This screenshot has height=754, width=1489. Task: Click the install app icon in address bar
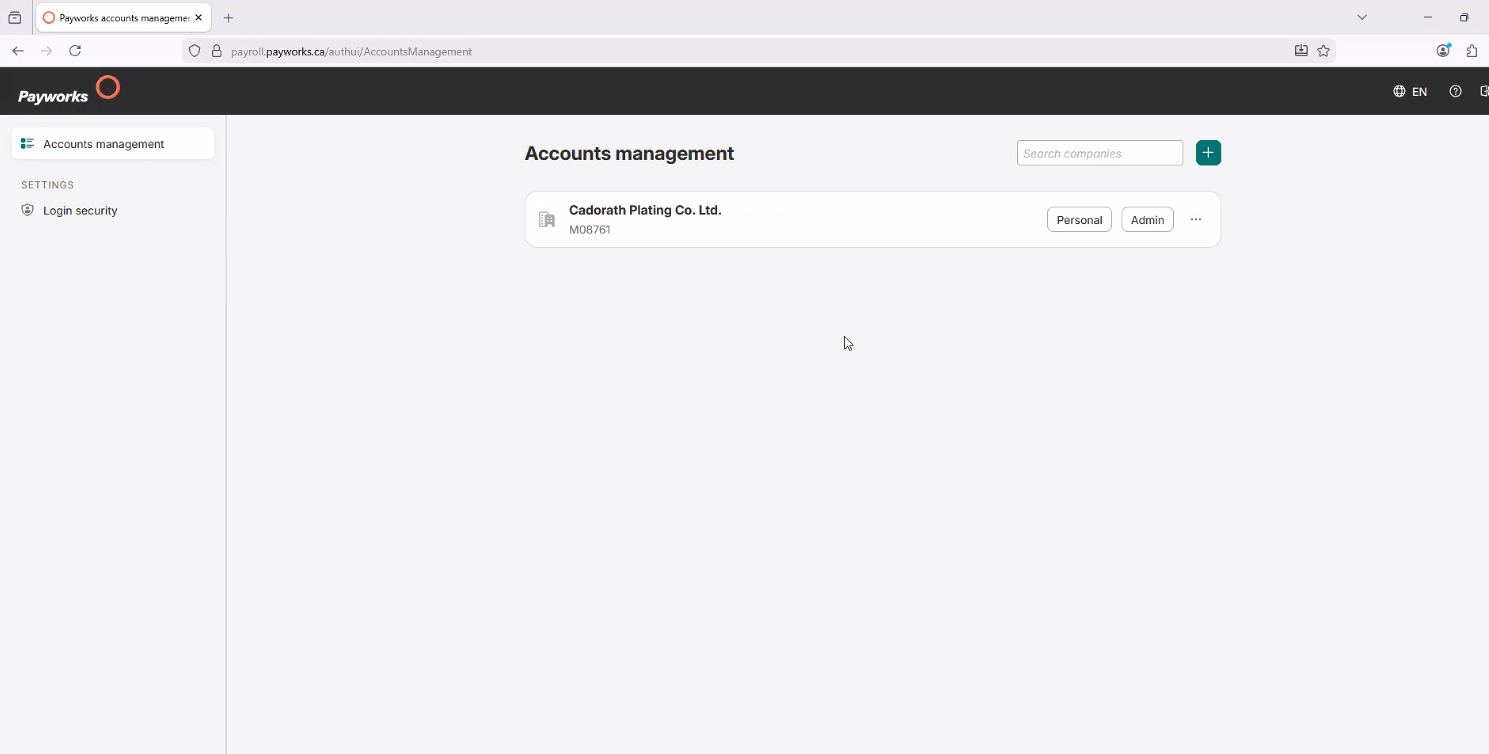(x=1301, y=51)
